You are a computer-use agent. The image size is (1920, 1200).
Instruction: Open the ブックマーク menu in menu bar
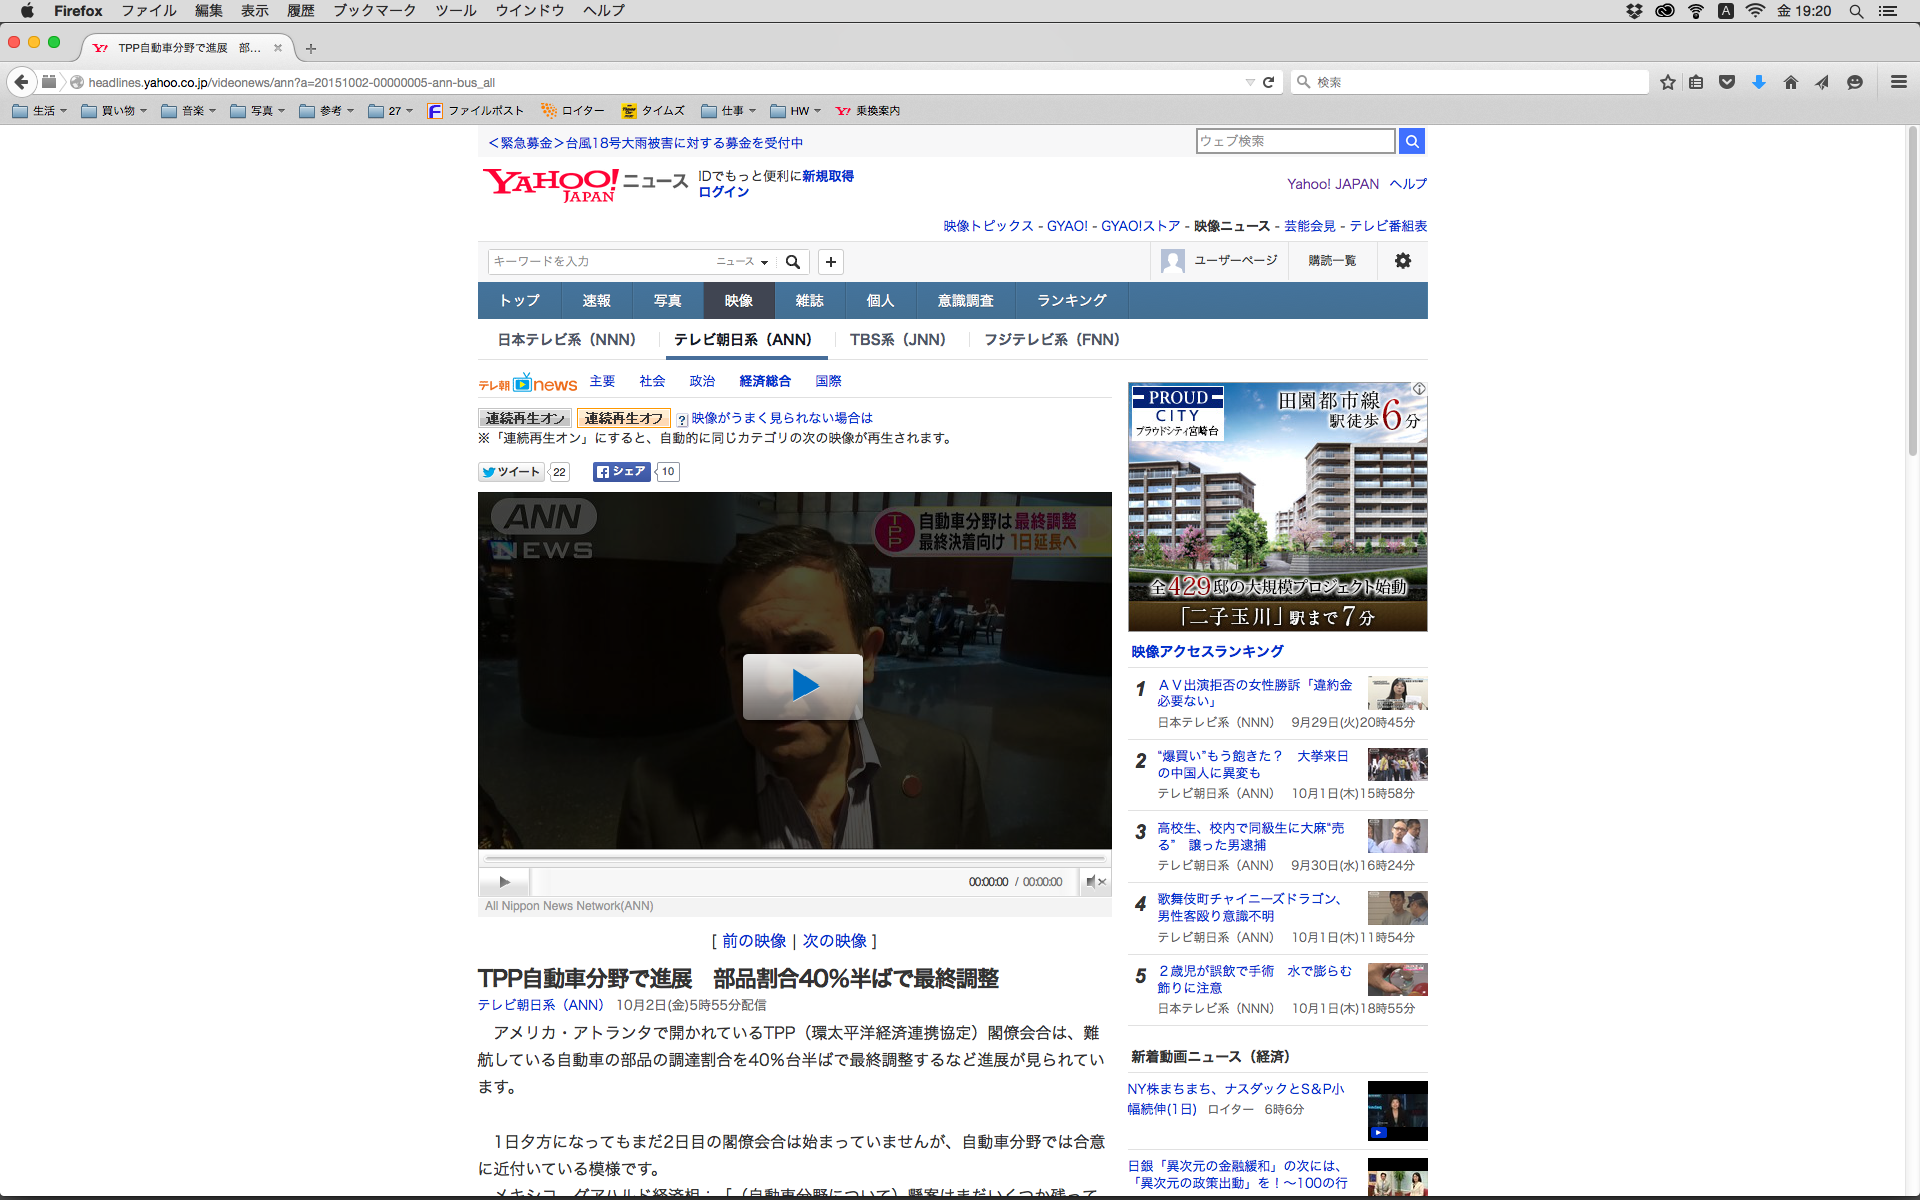pyautogui.click(x=374, y=11)
